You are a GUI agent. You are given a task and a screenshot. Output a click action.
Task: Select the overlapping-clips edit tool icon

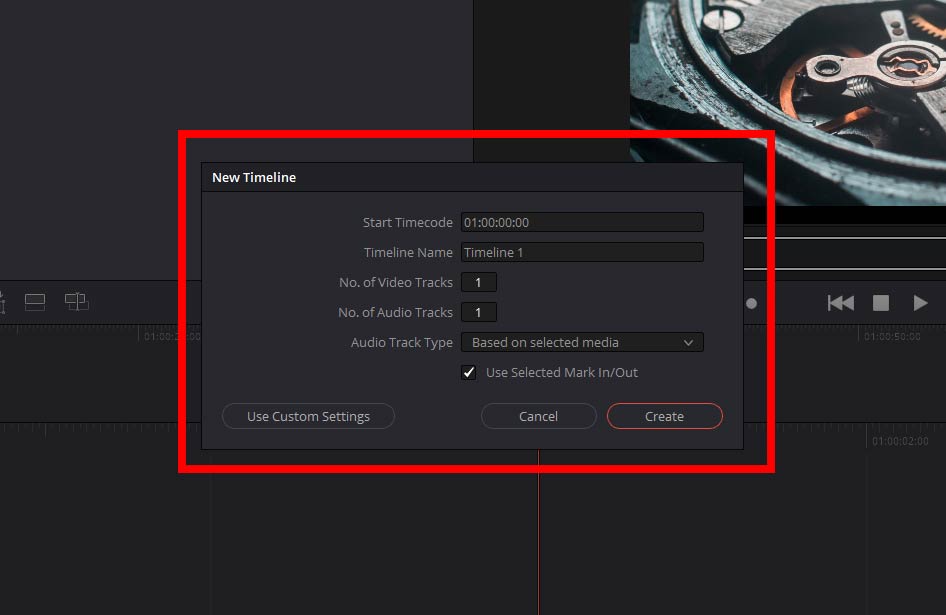point(77,301)
